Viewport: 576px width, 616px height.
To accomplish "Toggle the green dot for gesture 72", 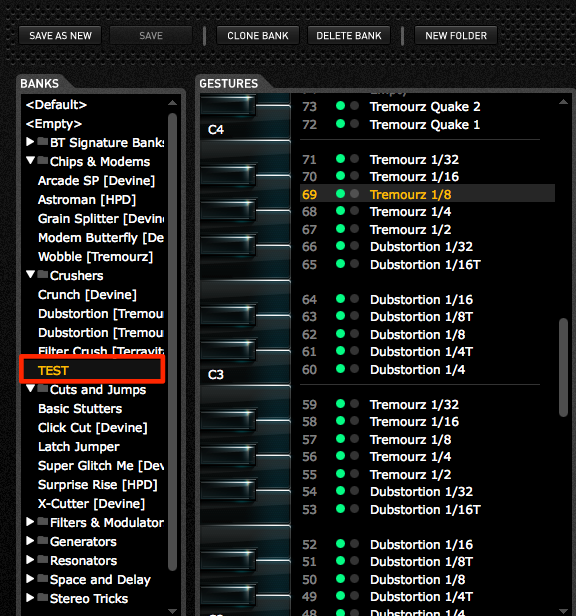I will 341,124.
